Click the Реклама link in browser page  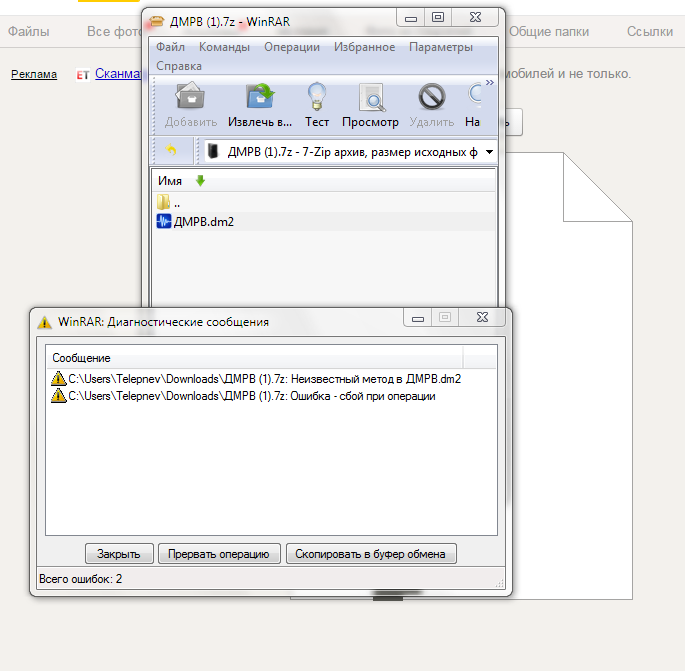tap(34, 74)
